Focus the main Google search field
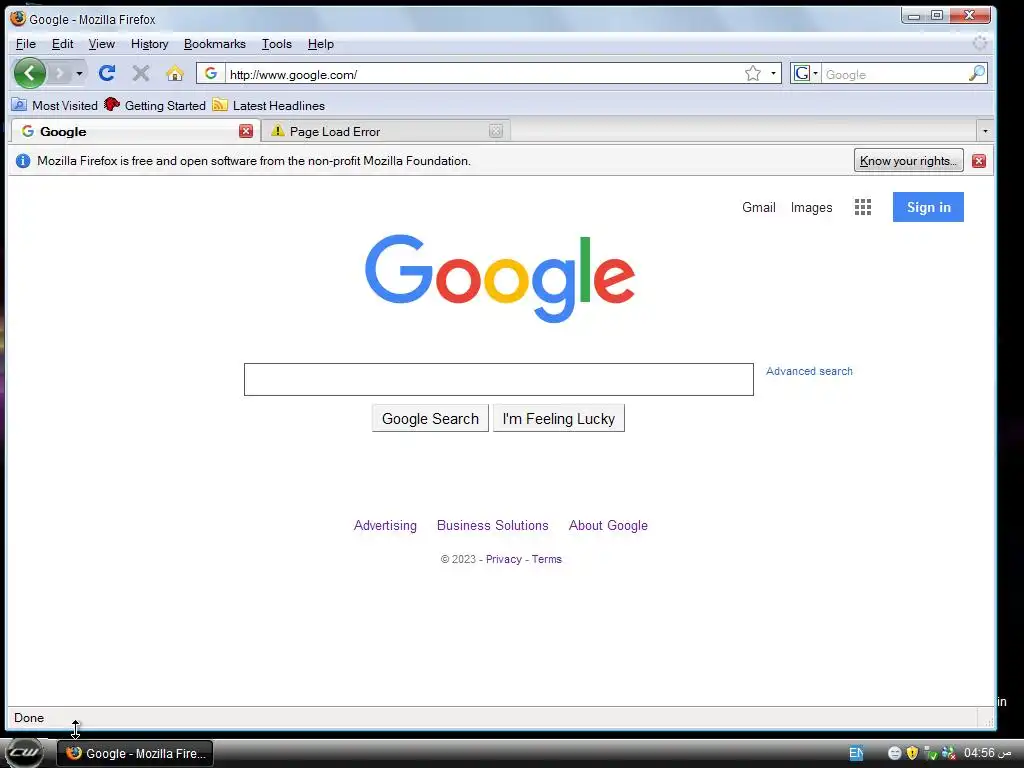Screen dimensions: 1024x768 click(498, 379)
